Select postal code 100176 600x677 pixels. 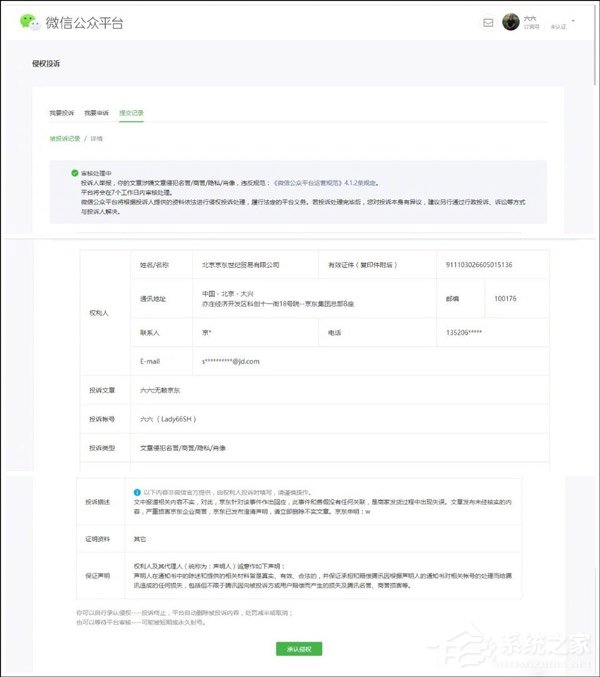point(505,298)
